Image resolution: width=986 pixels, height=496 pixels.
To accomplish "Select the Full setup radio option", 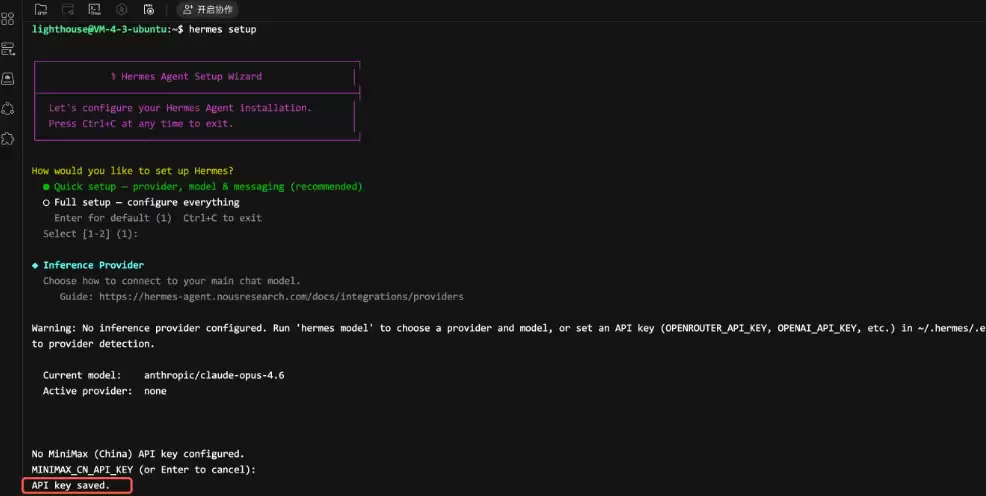I will coord(141,202).
